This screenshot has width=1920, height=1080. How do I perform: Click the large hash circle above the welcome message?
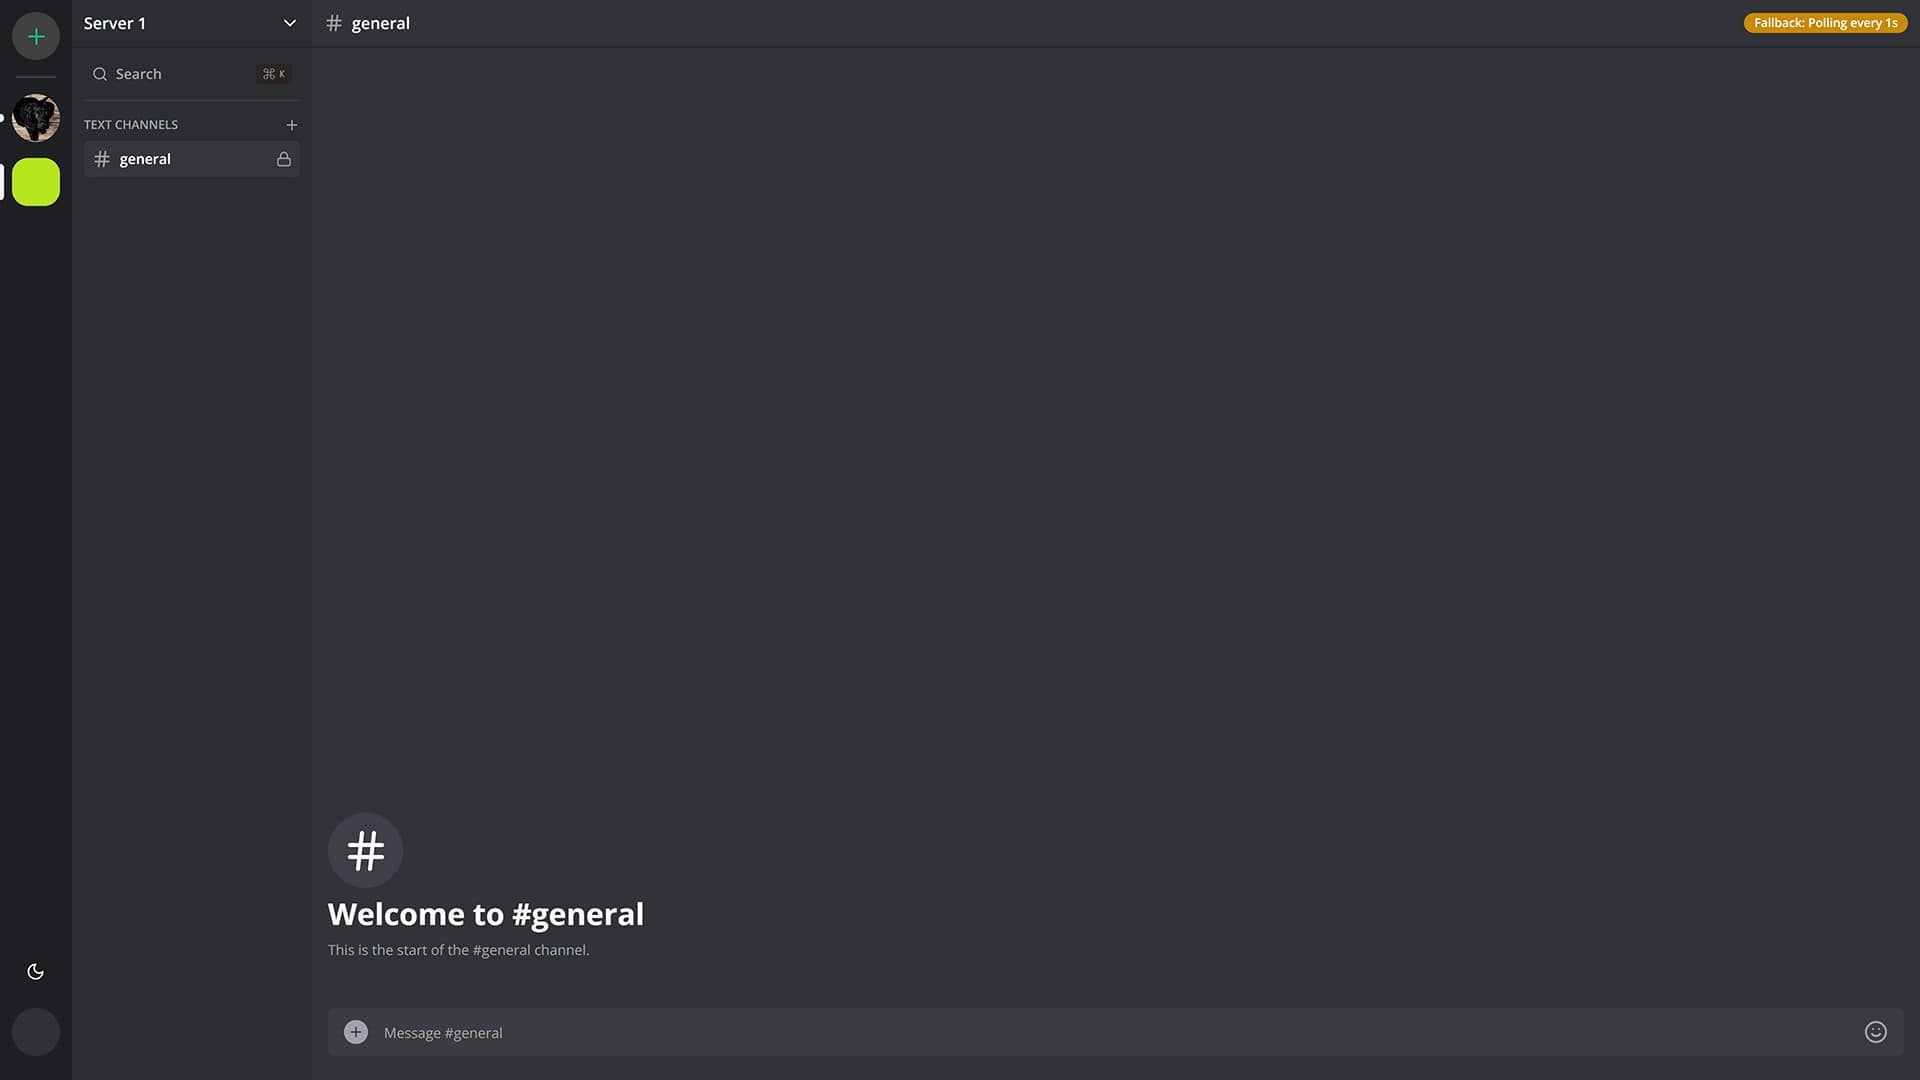point(364,850)
